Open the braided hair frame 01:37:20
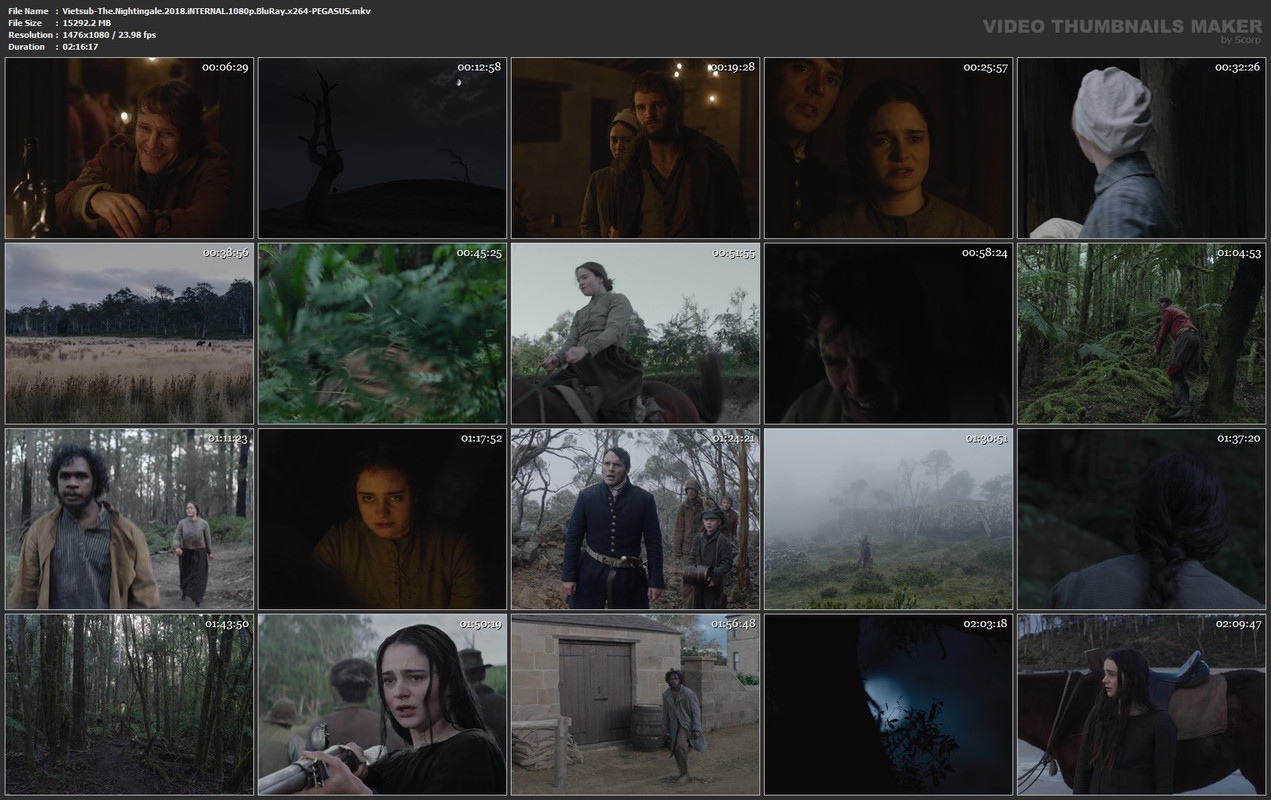The image size is (1271, 800). (x=1141, y=519)
